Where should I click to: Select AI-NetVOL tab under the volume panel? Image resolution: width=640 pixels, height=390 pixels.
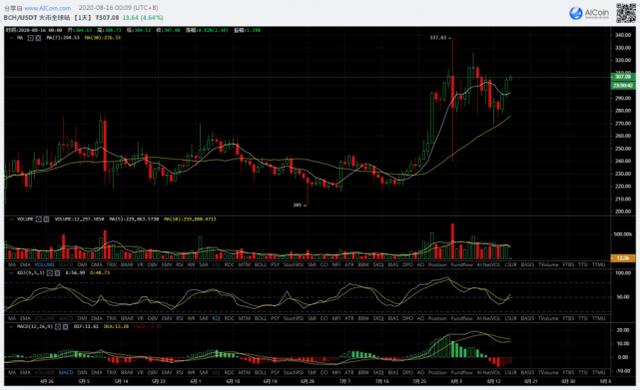point(489,265)
